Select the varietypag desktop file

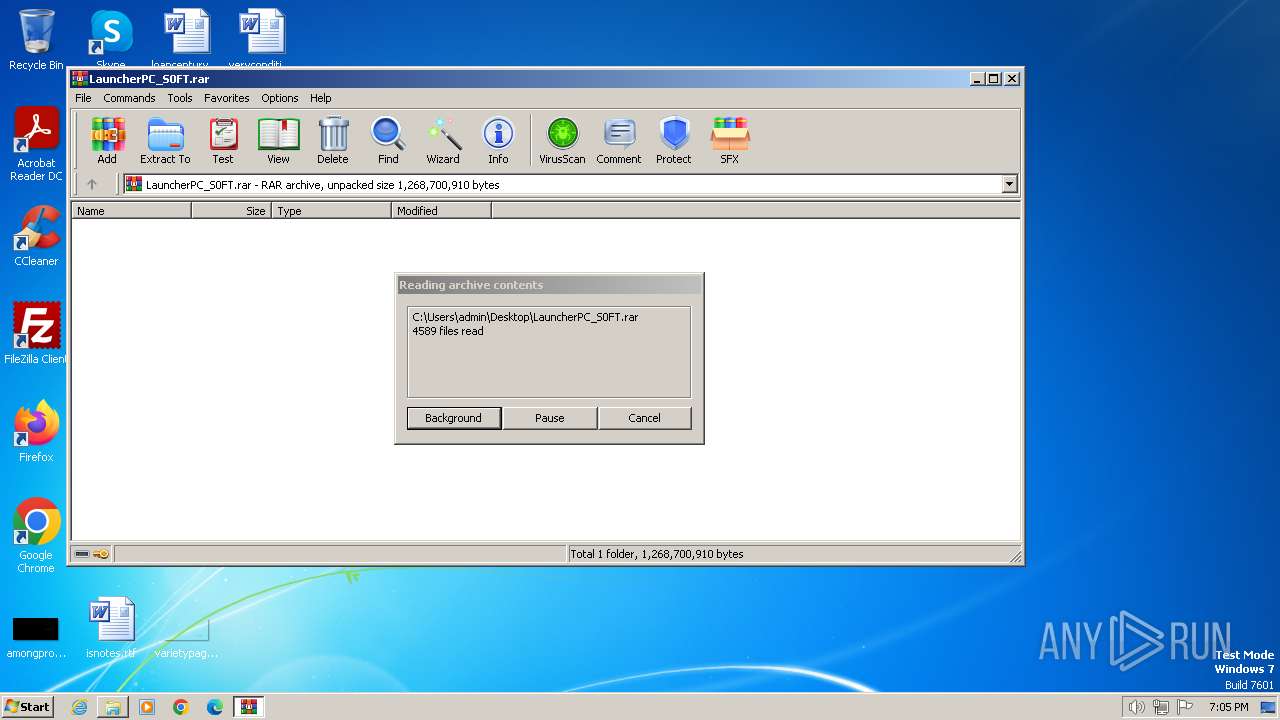tap(185, 635)
